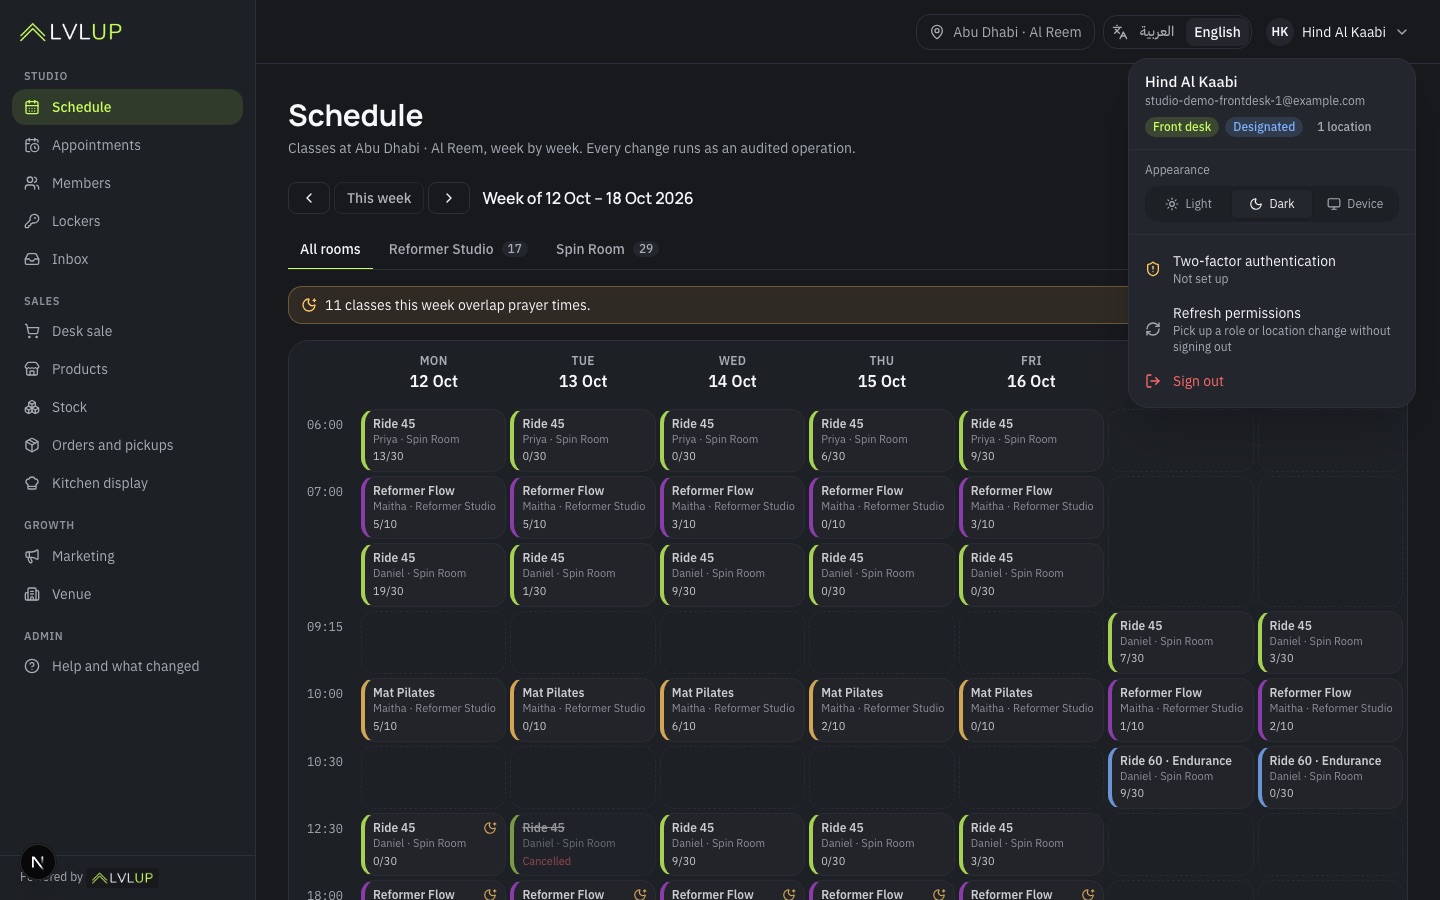Open the Stock boxes icon
This screenshot has height=900, width=1440.
pos(32,407)
